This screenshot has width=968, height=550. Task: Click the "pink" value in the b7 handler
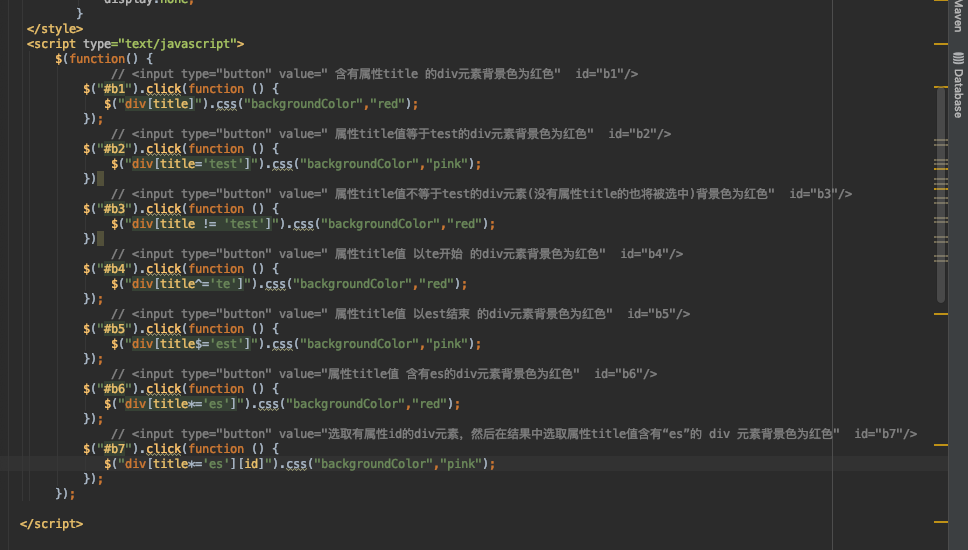point(461,464)
